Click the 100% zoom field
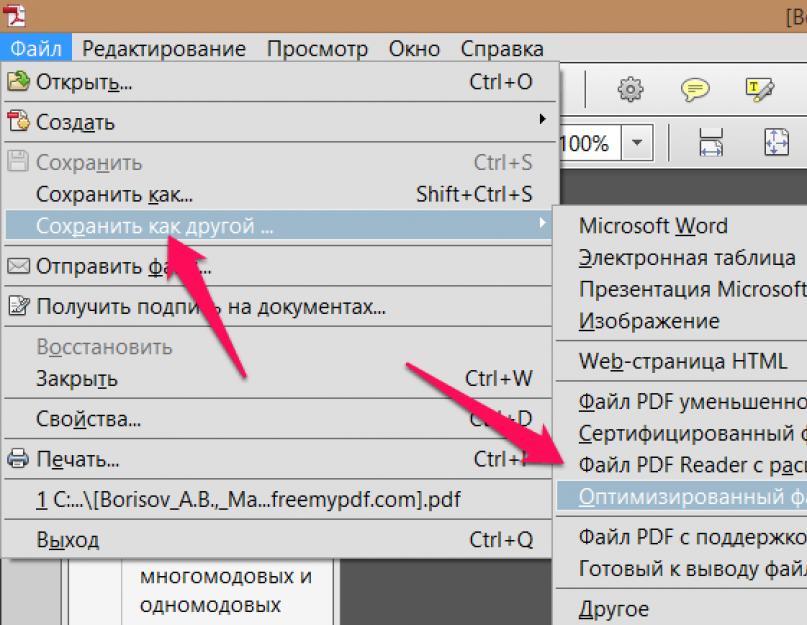807x625 pixels. tap(590, 143)
